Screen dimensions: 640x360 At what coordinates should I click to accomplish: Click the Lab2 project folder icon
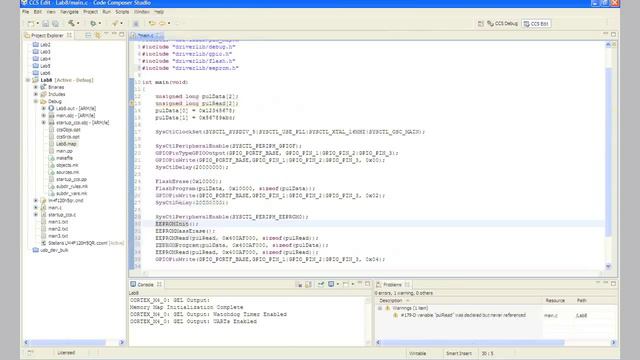36,44
